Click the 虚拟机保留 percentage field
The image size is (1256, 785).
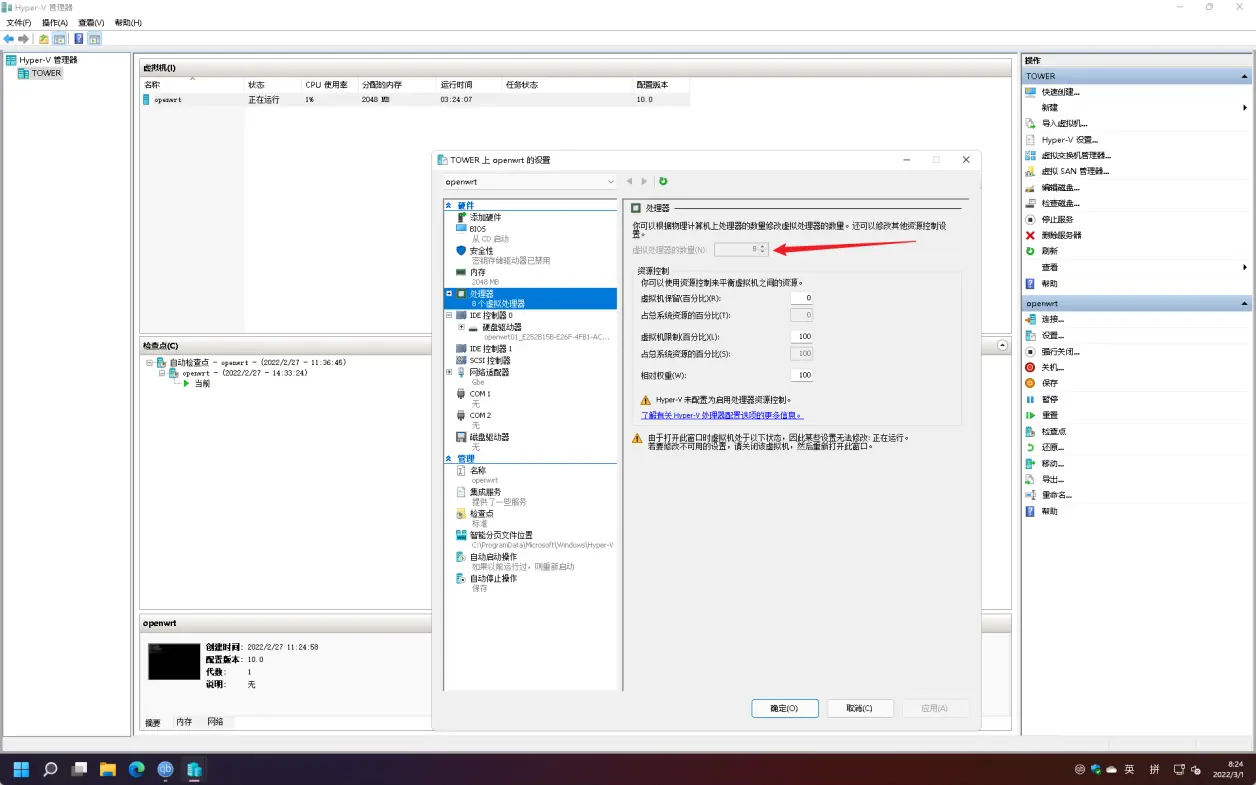click(802, 298)
